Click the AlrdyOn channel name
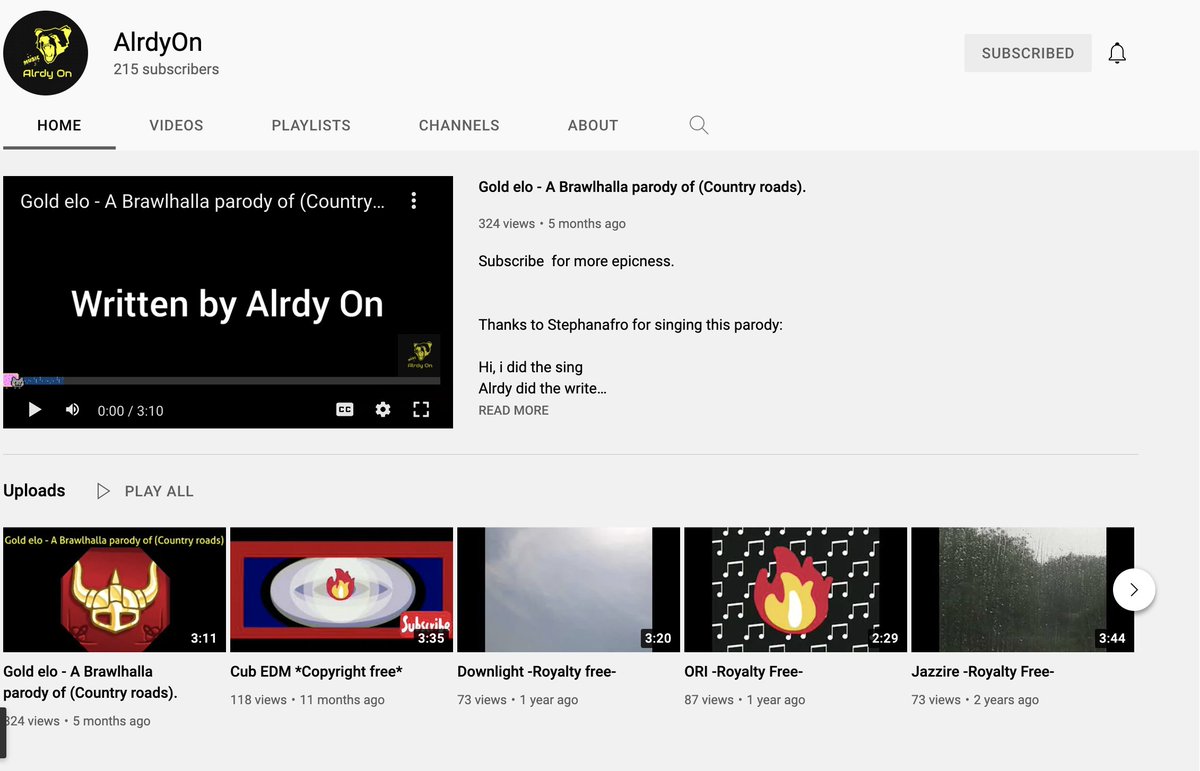 pyautogui.click(x=158, y=42)
